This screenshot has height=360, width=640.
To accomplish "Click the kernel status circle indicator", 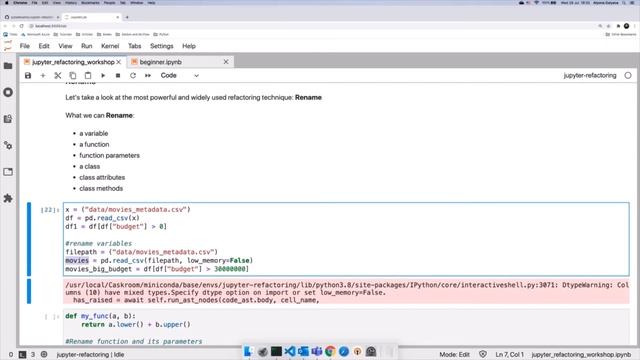I will click(x=628, y=76).
